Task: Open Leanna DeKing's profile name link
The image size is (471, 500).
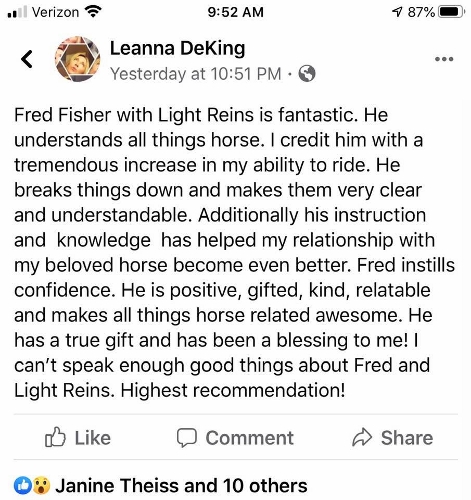Action: tap(177, 49)
